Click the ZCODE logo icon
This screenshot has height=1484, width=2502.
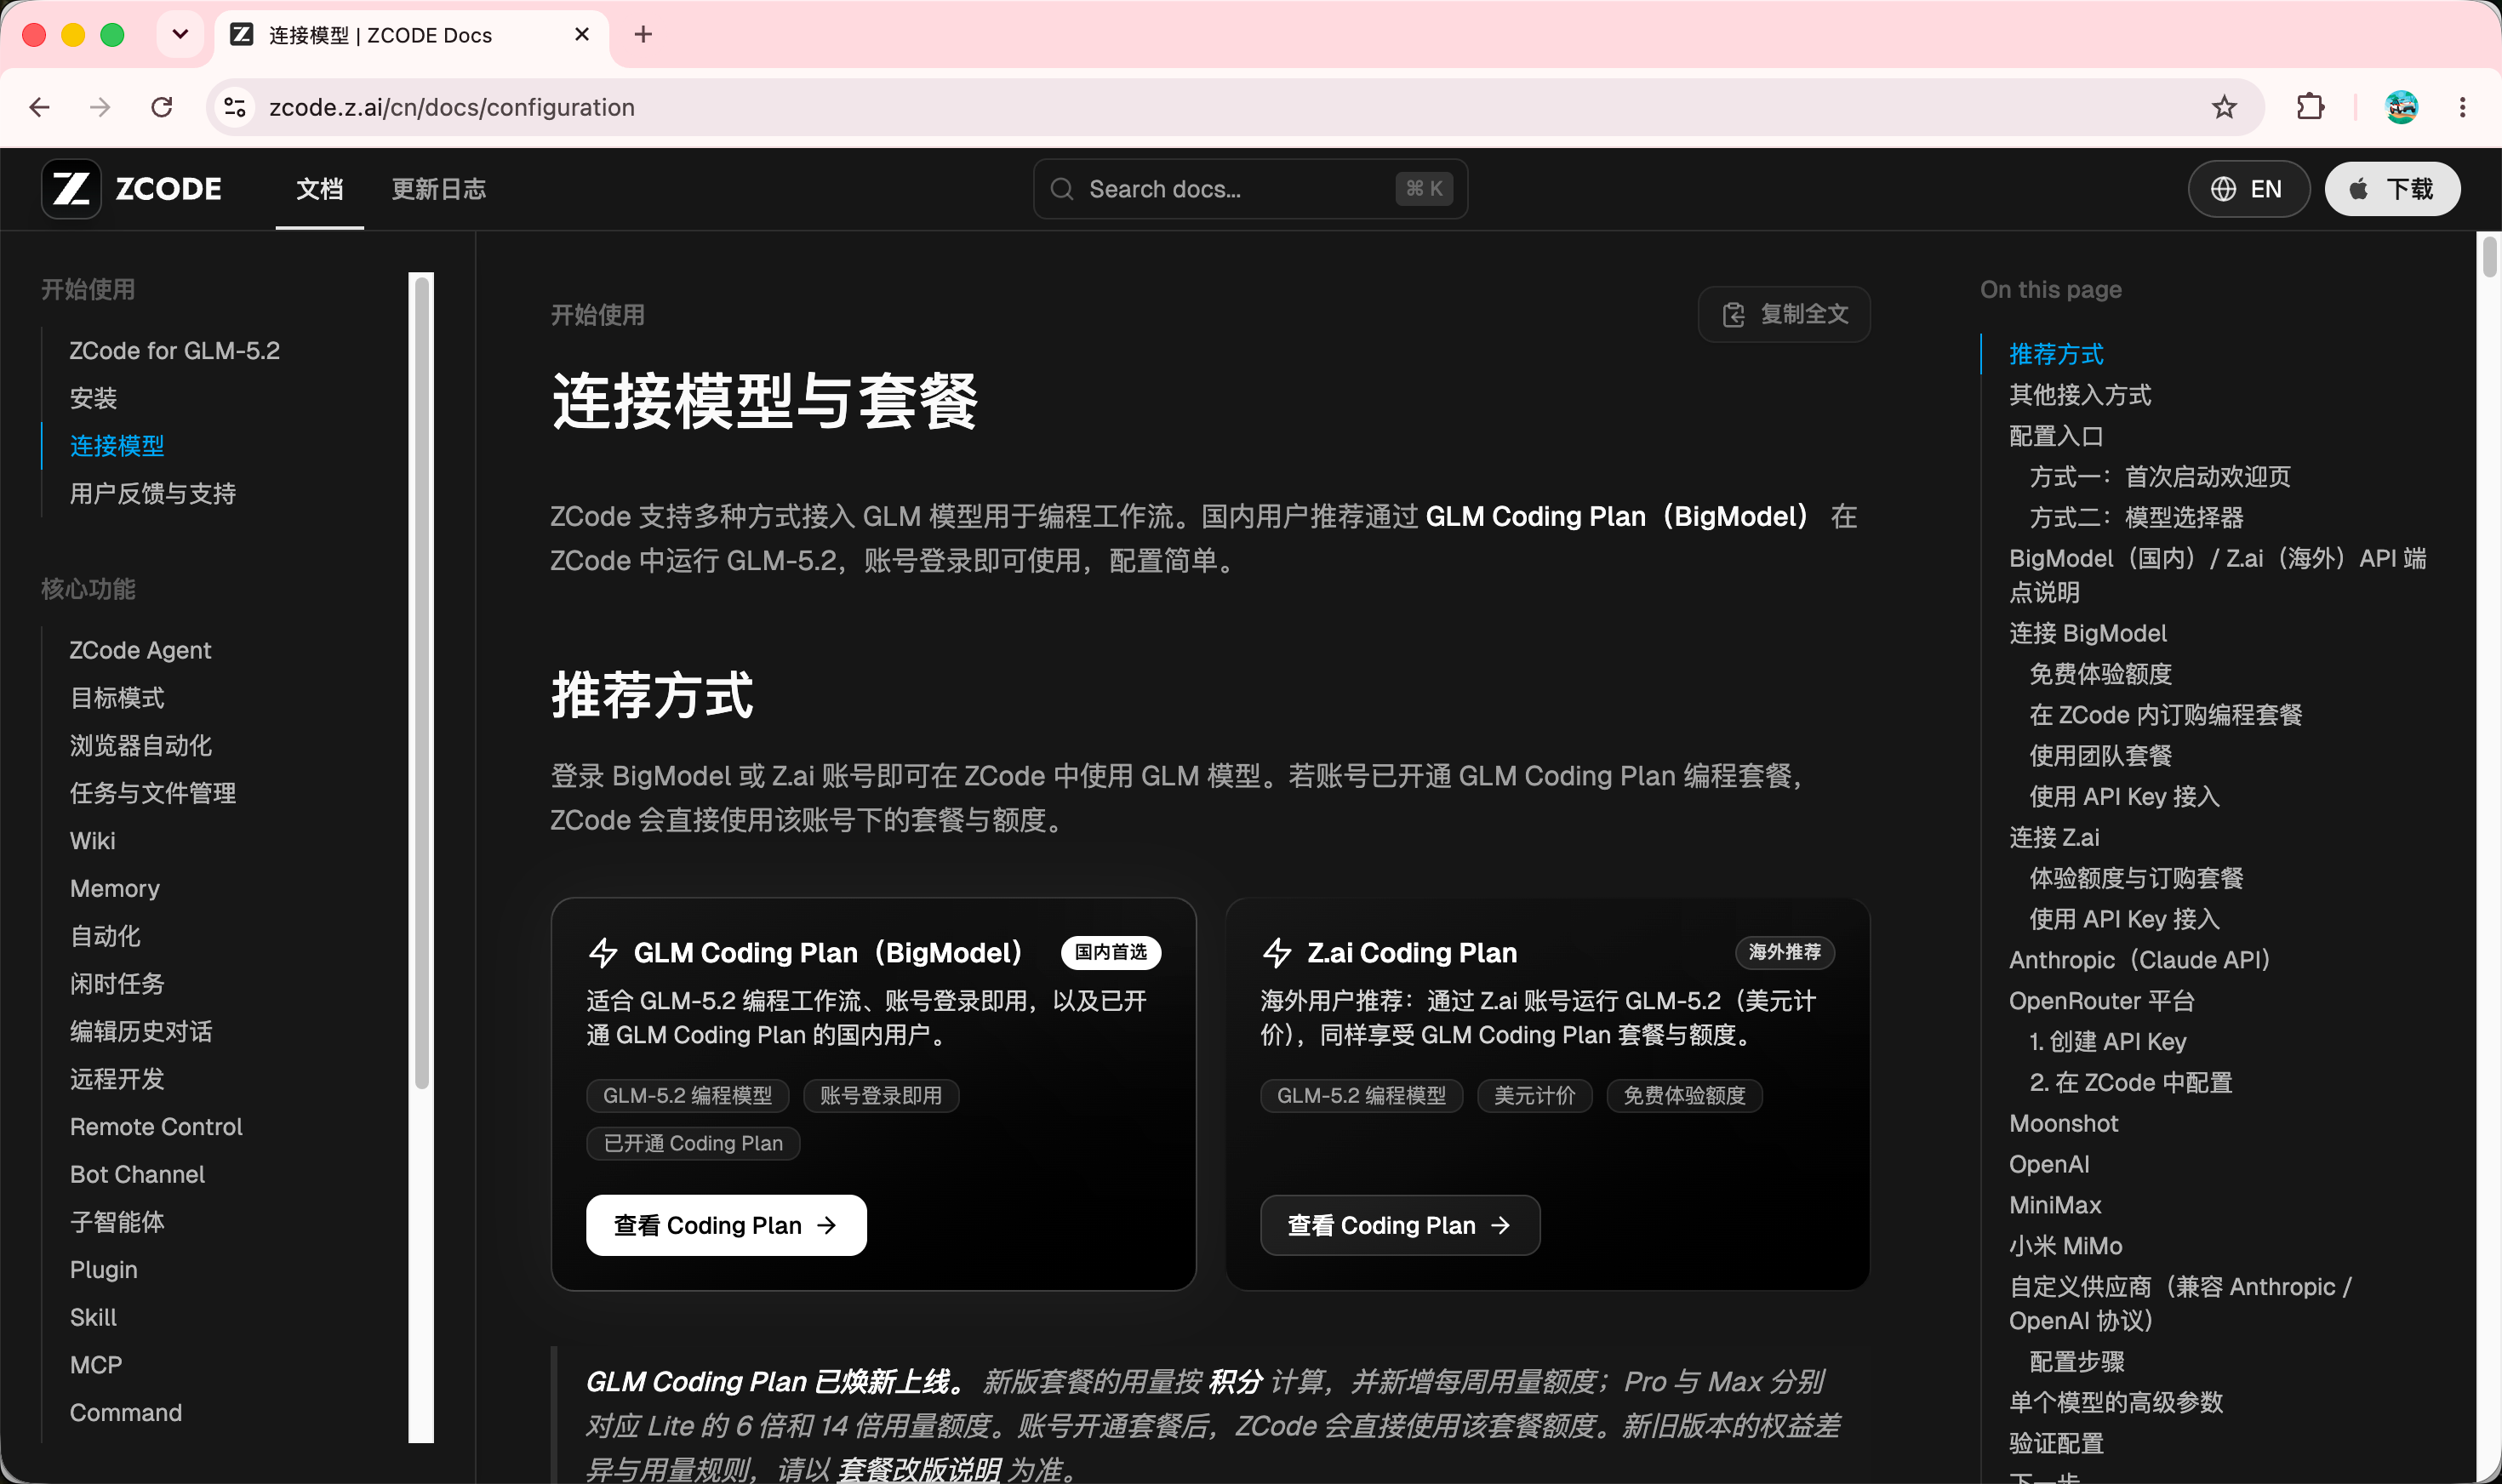tap(71, 189)
